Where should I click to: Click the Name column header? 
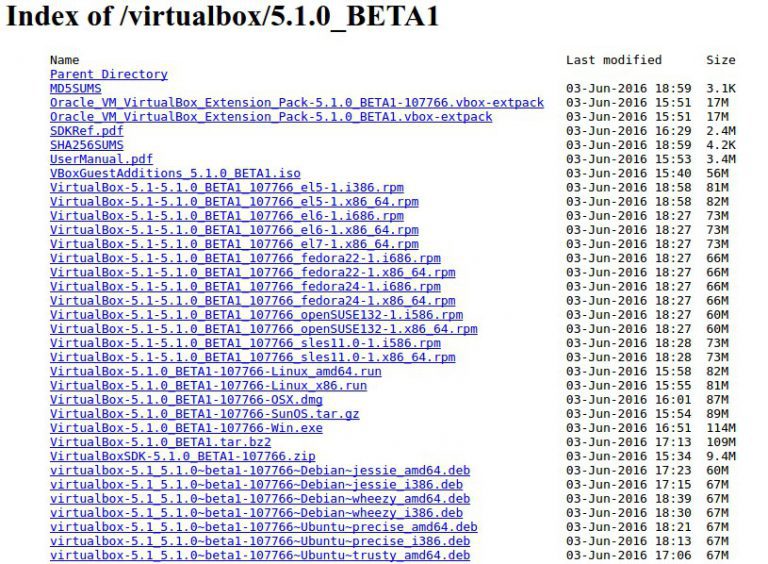65,60
